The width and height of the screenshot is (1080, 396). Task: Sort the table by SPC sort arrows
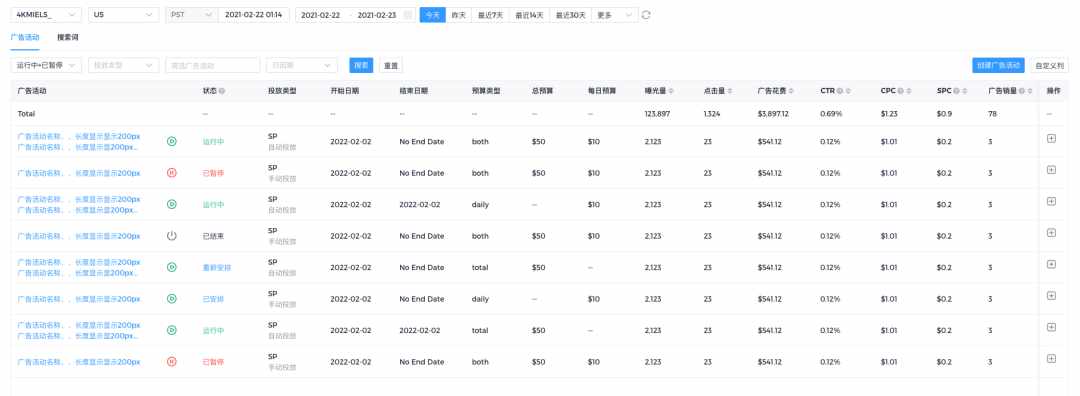point(964,91)
